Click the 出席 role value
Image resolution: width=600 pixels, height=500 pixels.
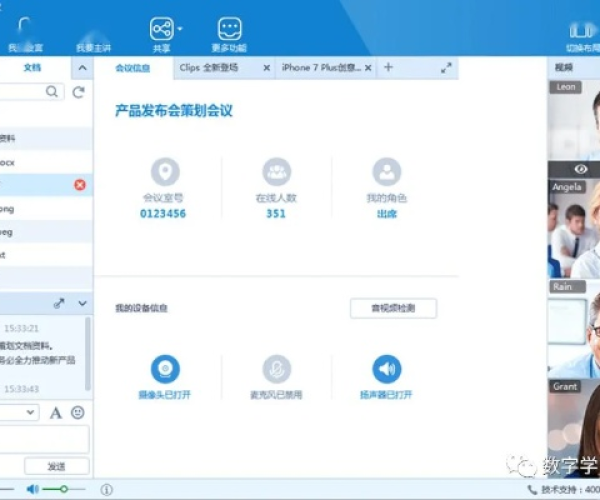[x=387, y=214]
